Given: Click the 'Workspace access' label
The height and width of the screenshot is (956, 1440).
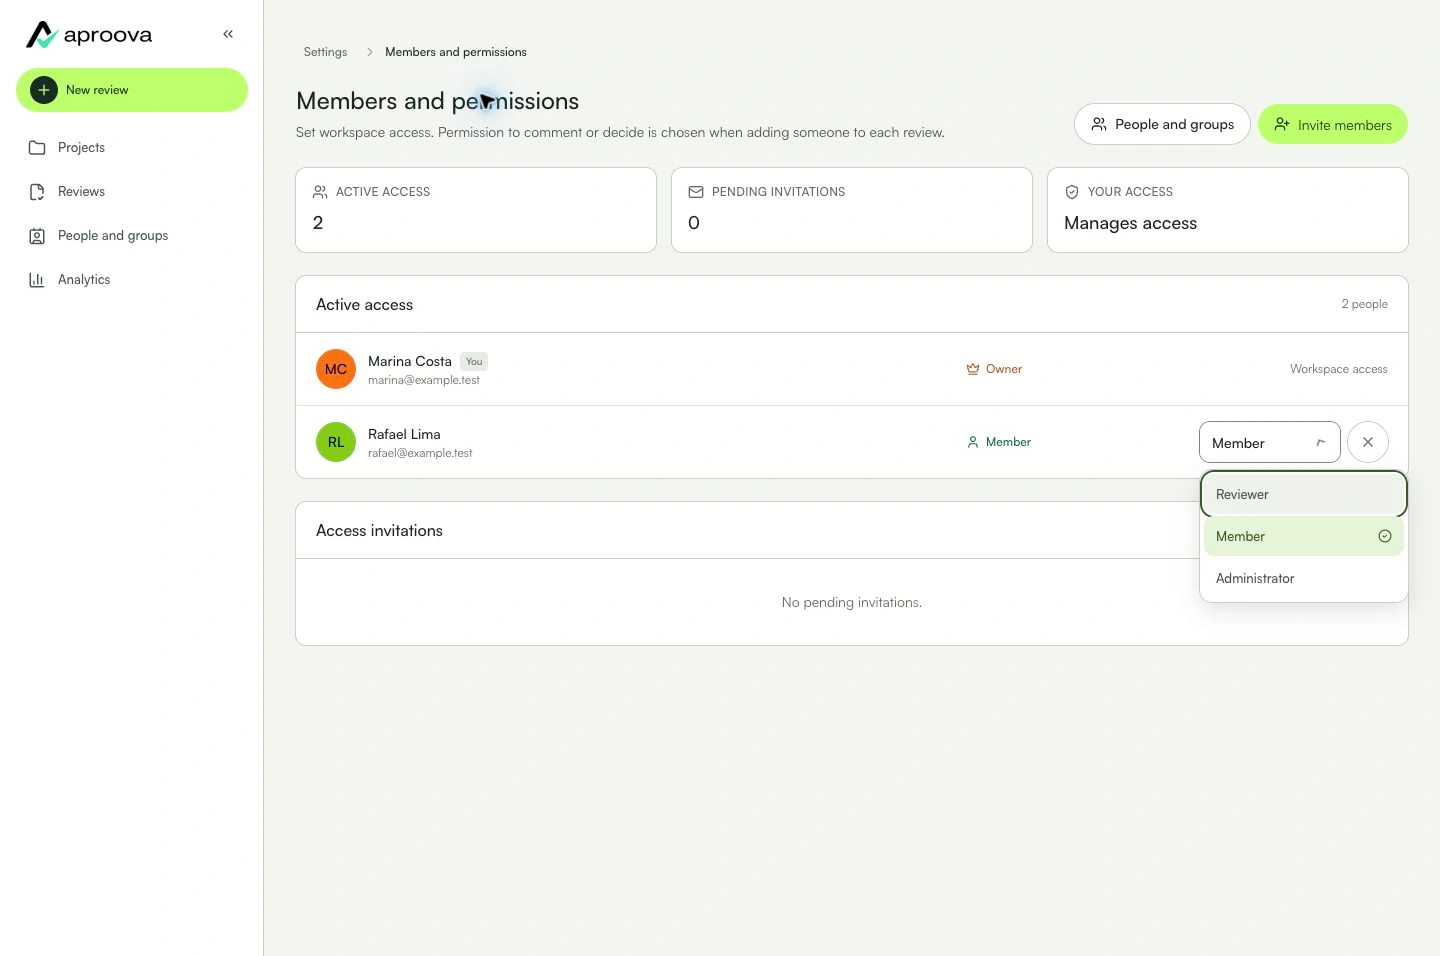Looking at the screenshot, I should click(1339, 369).
